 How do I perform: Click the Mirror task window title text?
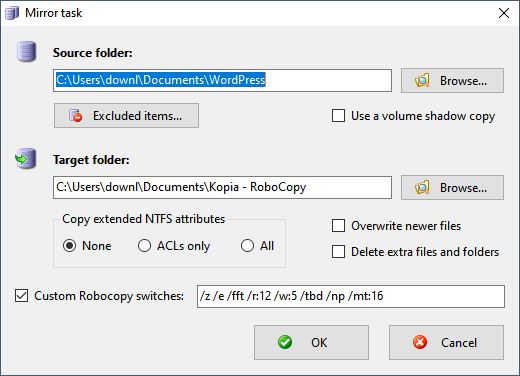pyautogui.click(x=54, y=13)
